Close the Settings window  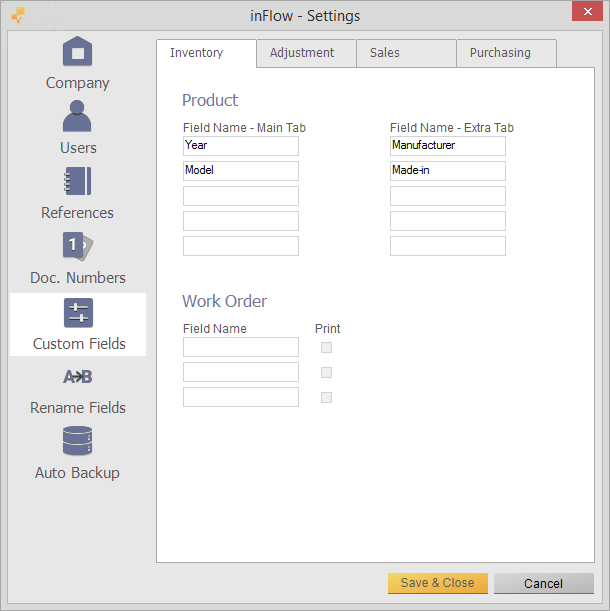tap(587, 11)
